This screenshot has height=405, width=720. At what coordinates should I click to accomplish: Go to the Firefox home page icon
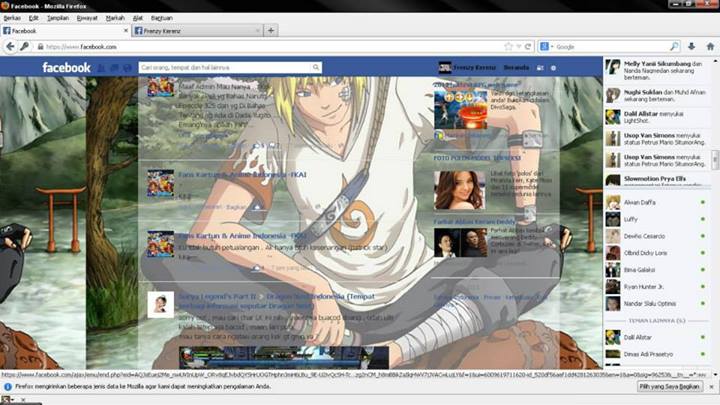coord(710,46)
